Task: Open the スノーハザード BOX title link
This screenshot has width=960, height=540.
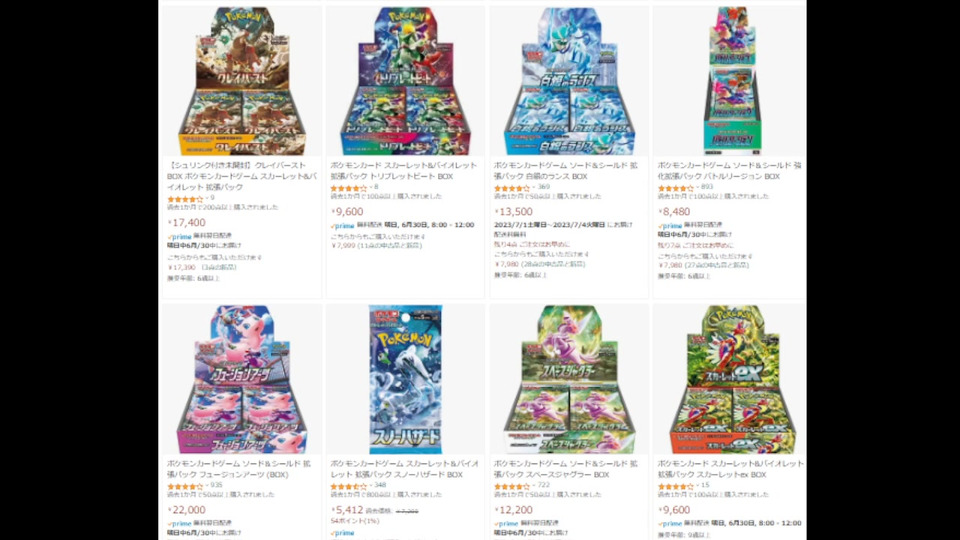Action: click(402, 469)
